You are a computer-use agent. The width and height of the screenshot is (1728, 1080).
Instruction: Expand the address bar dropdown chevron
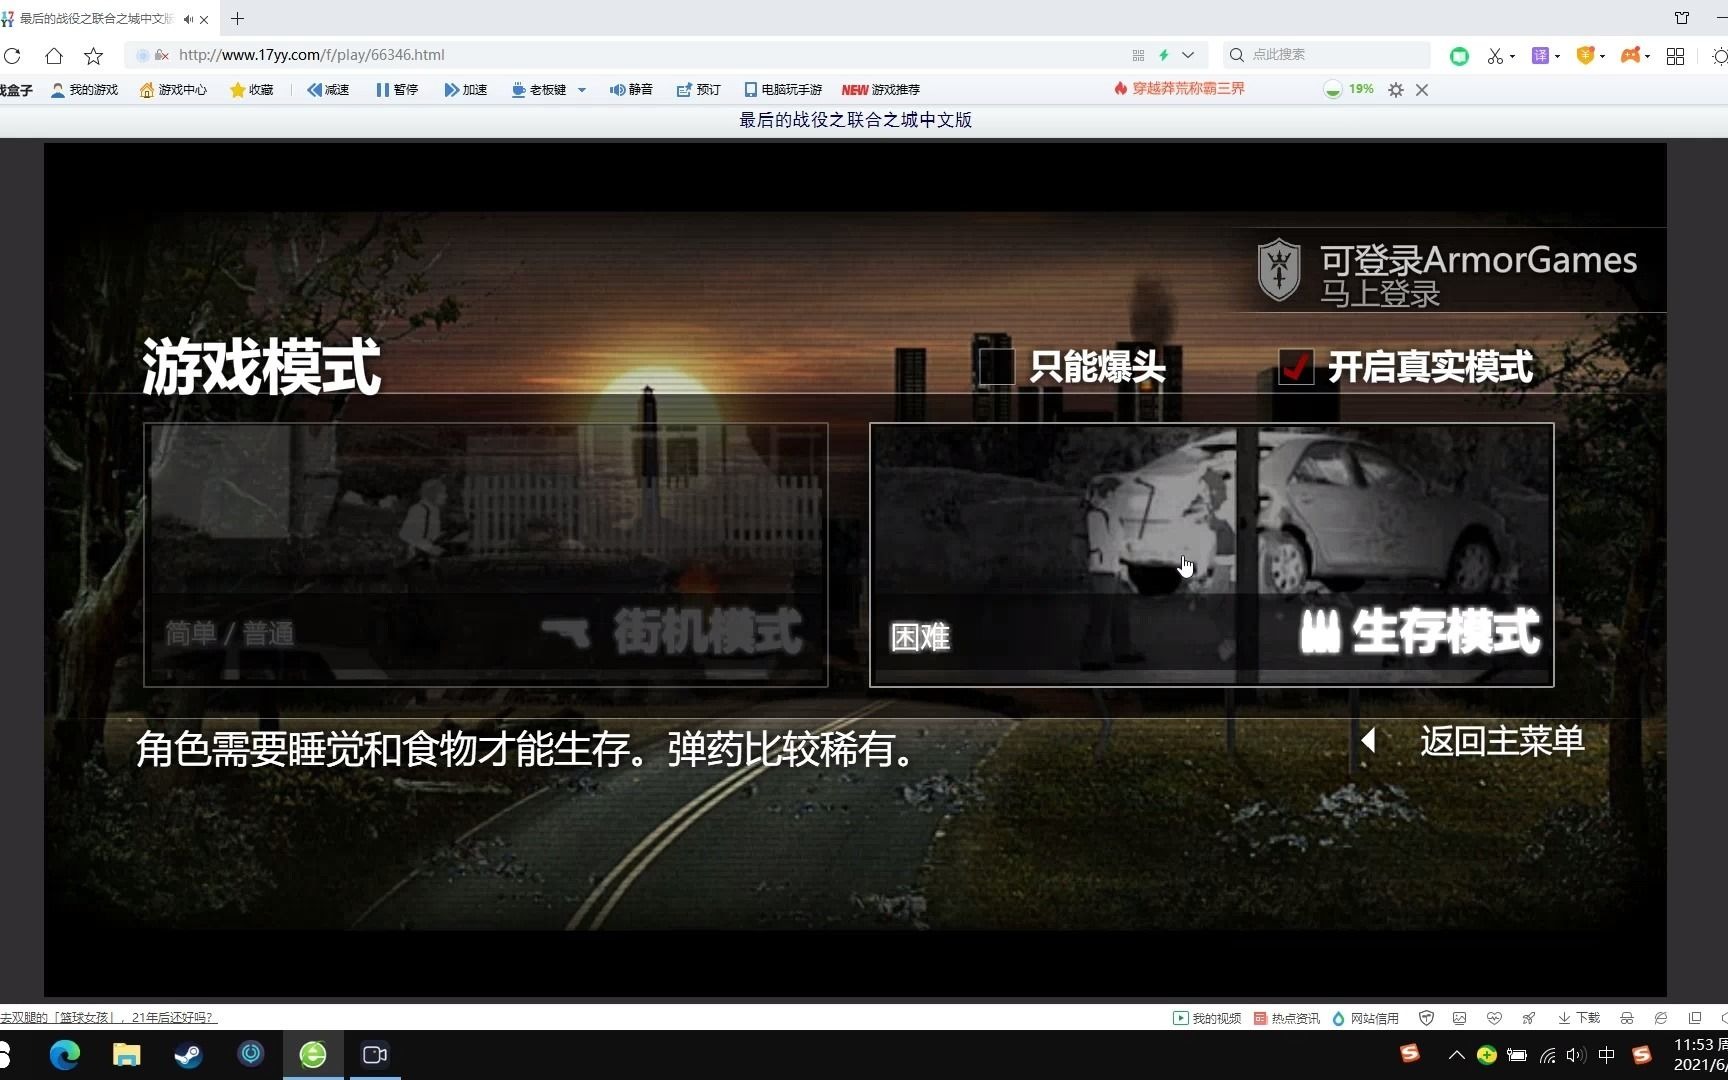(1188, 55)
